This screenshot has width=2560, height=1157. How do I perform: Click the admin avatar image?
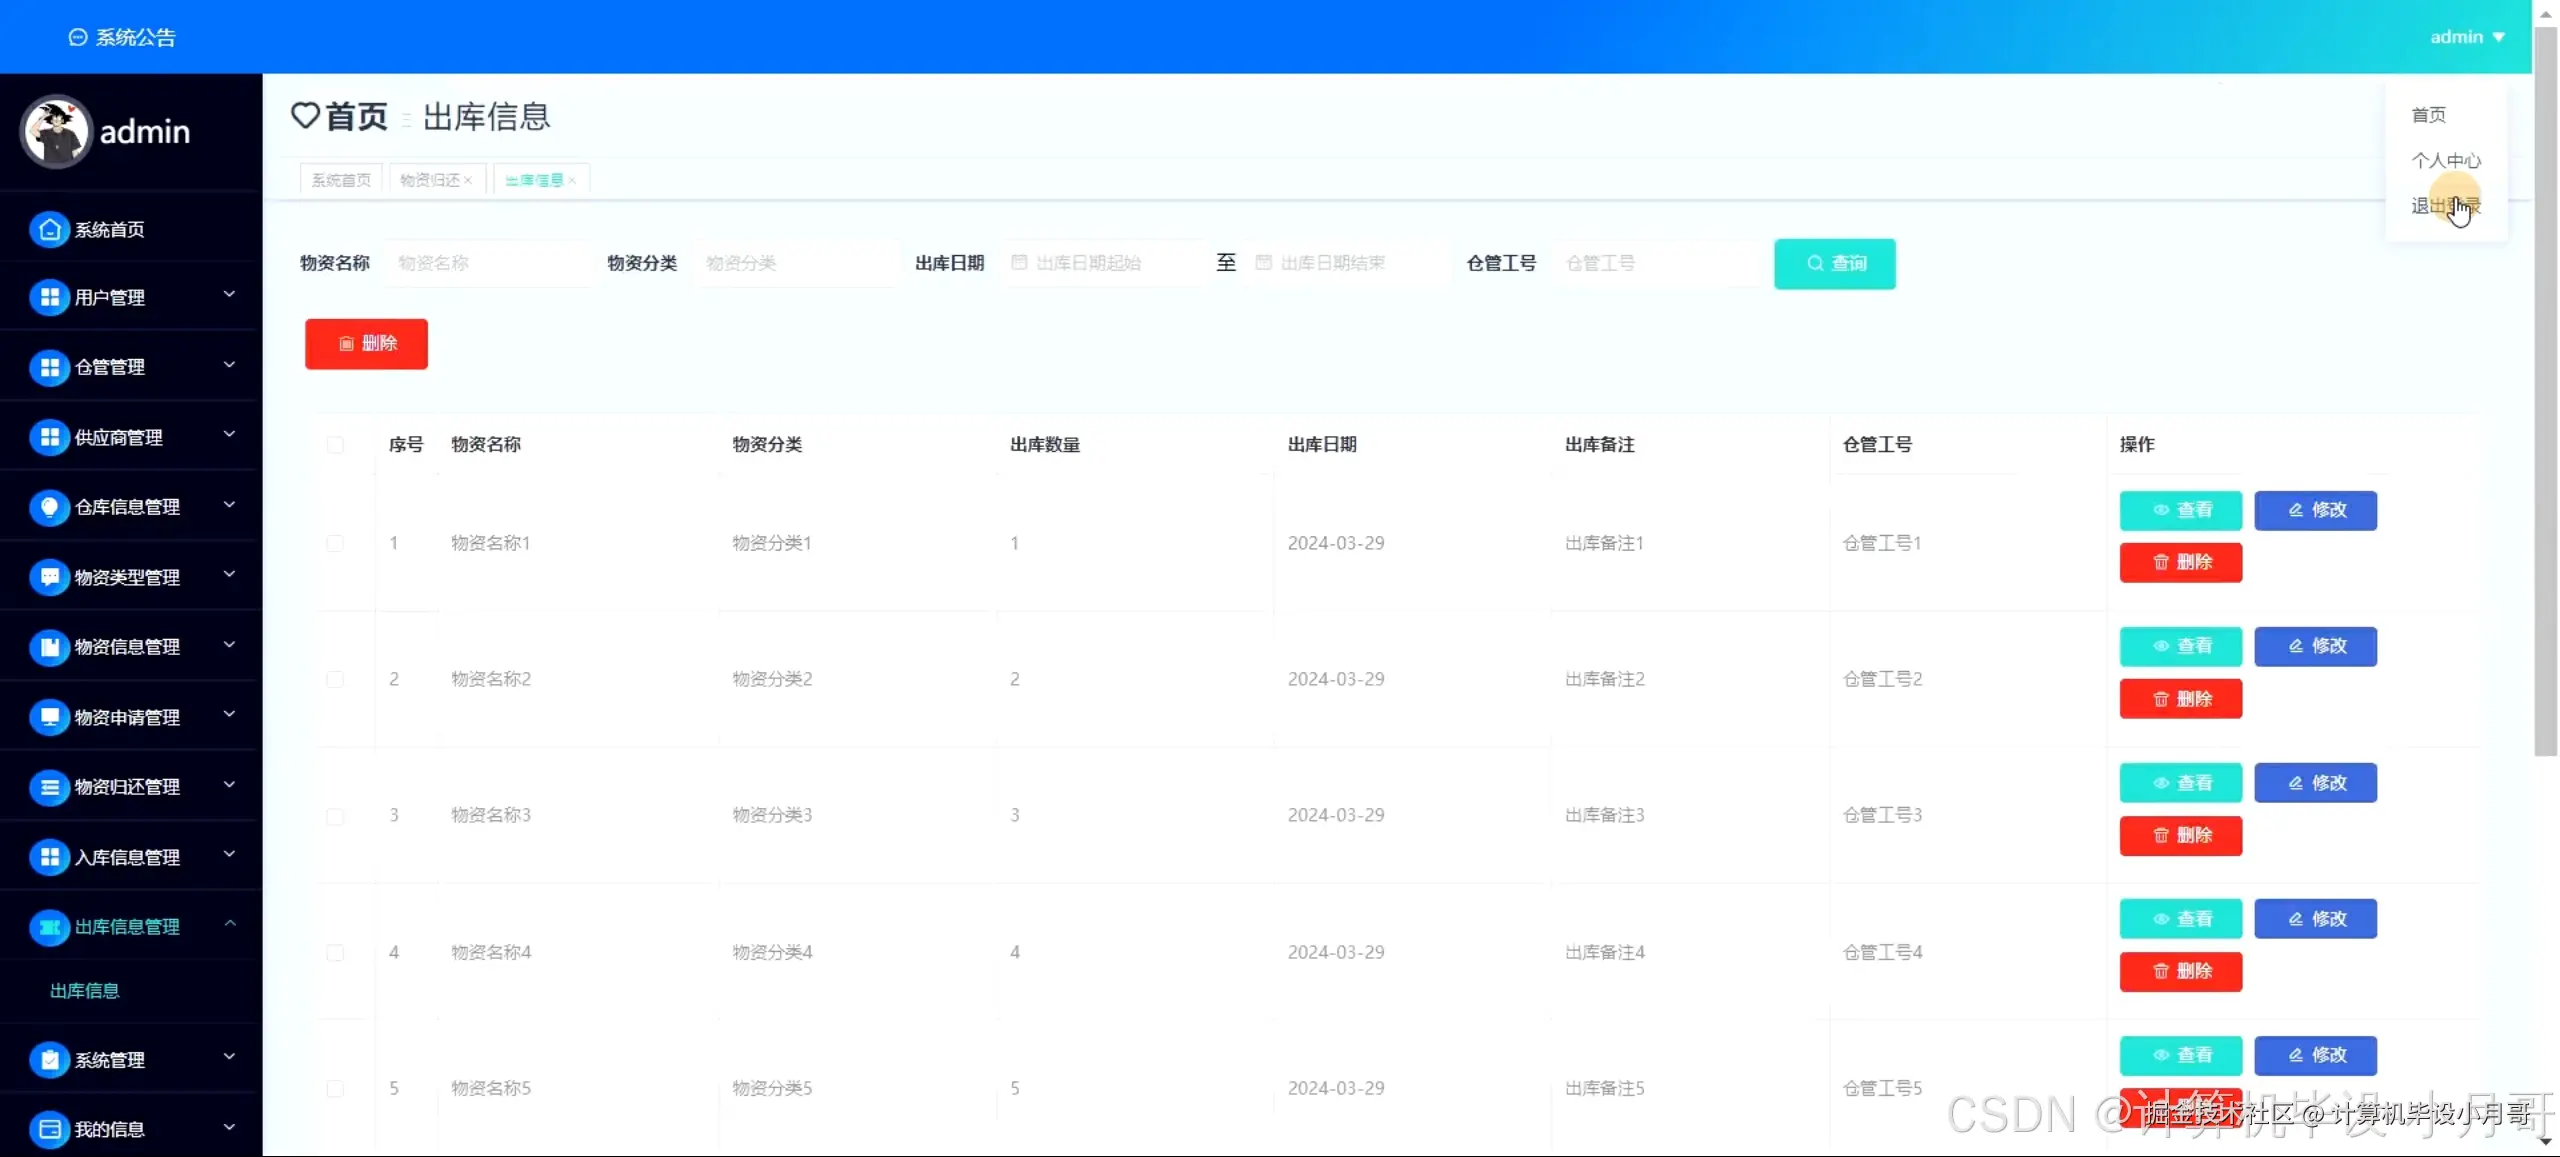click(x=56, y=131)
